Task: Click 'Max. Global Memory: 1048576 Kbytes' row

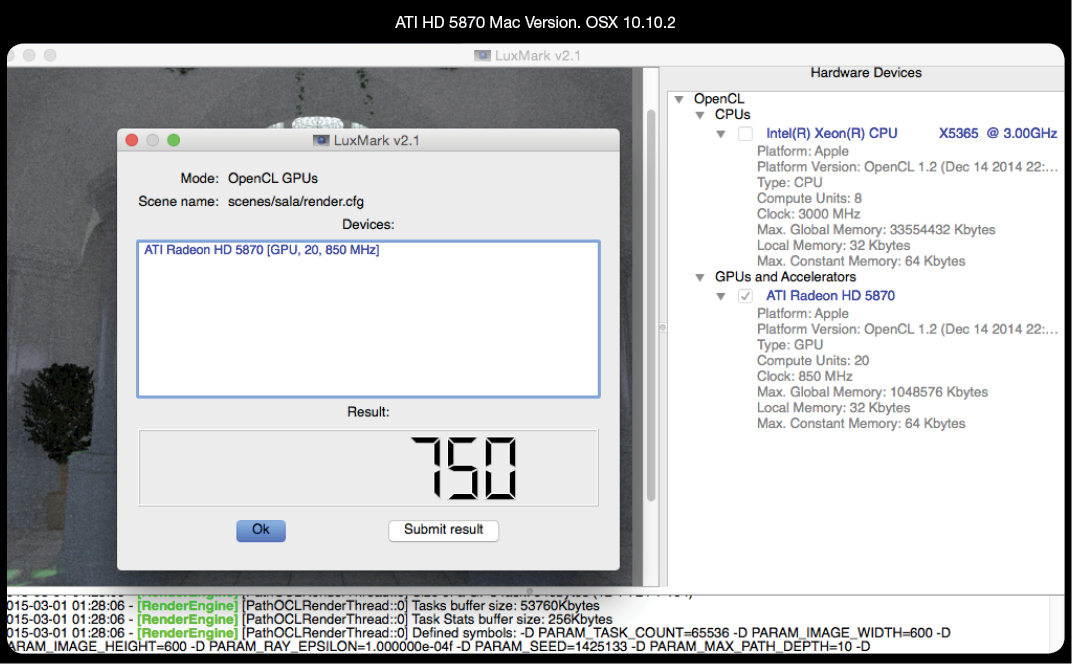Action: (x=872, y=392)
